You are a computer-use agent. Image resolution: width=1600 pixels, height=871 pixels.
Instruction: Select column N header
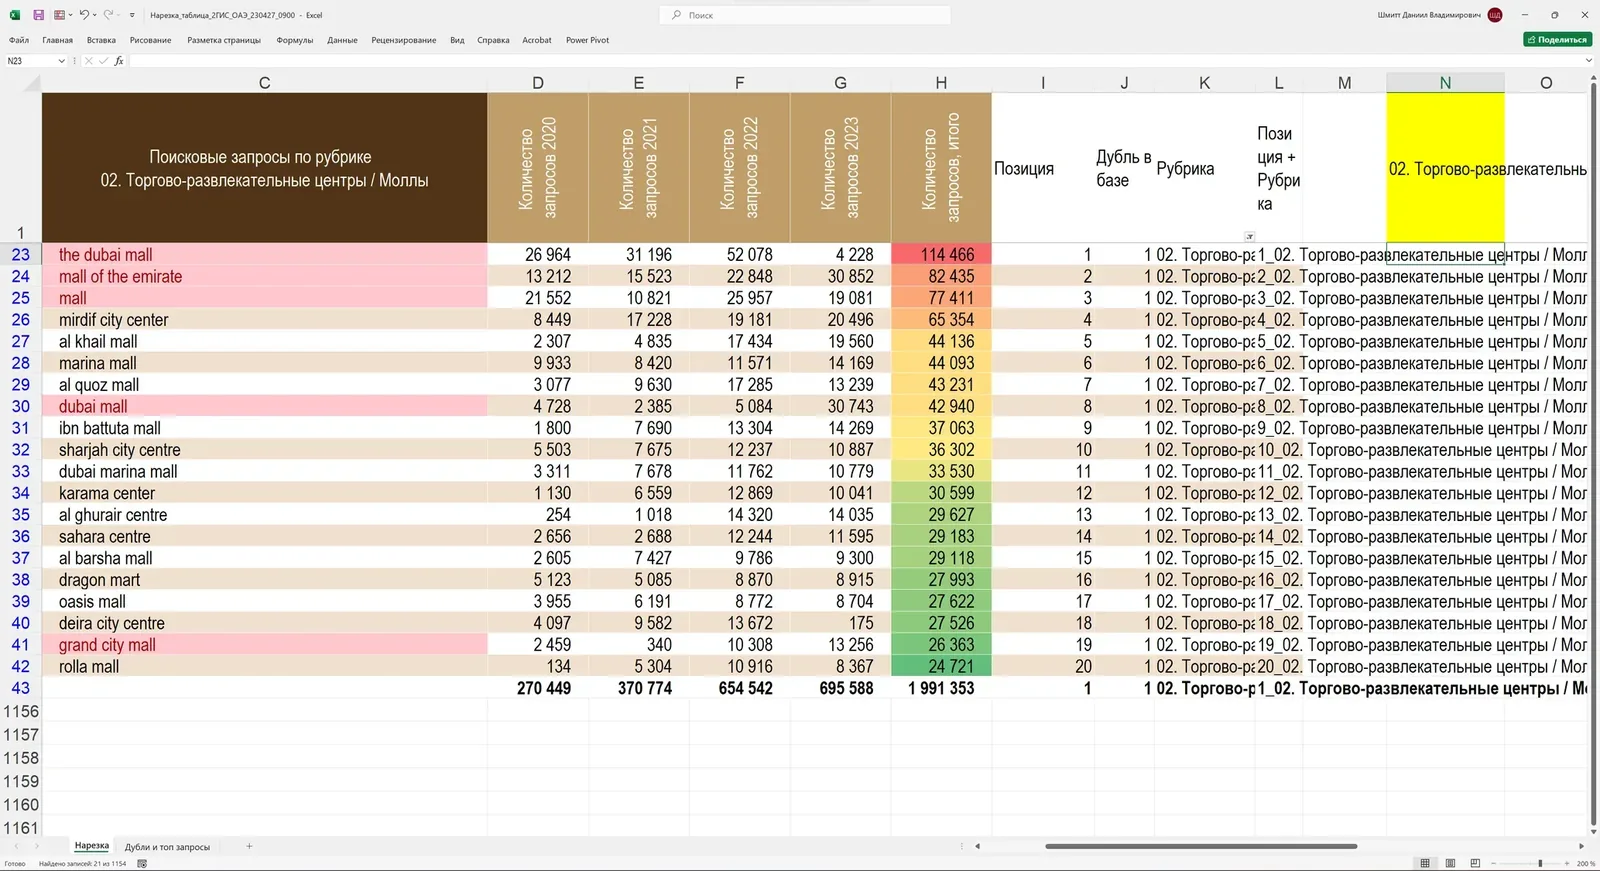[x=1445, y=83]
